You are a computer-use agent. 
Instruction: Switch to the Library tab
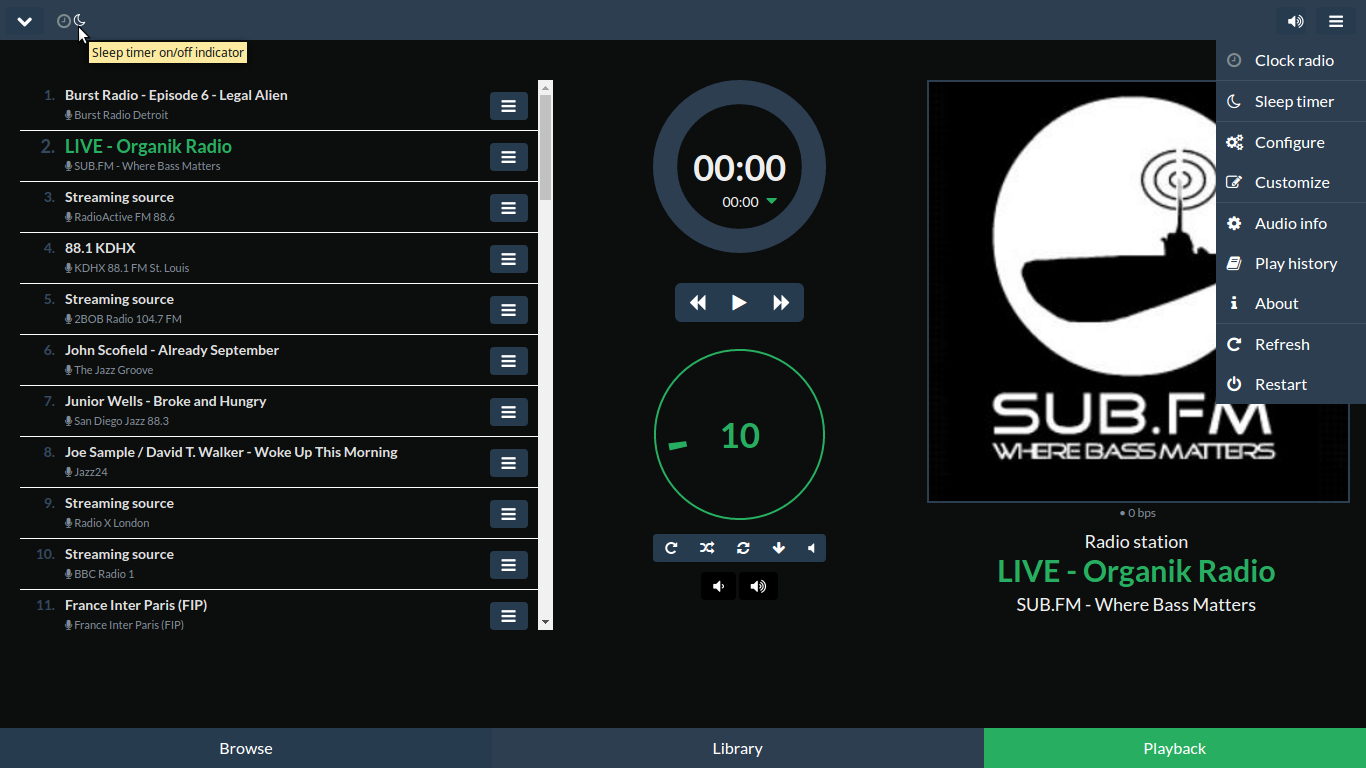tap(738, 748)
